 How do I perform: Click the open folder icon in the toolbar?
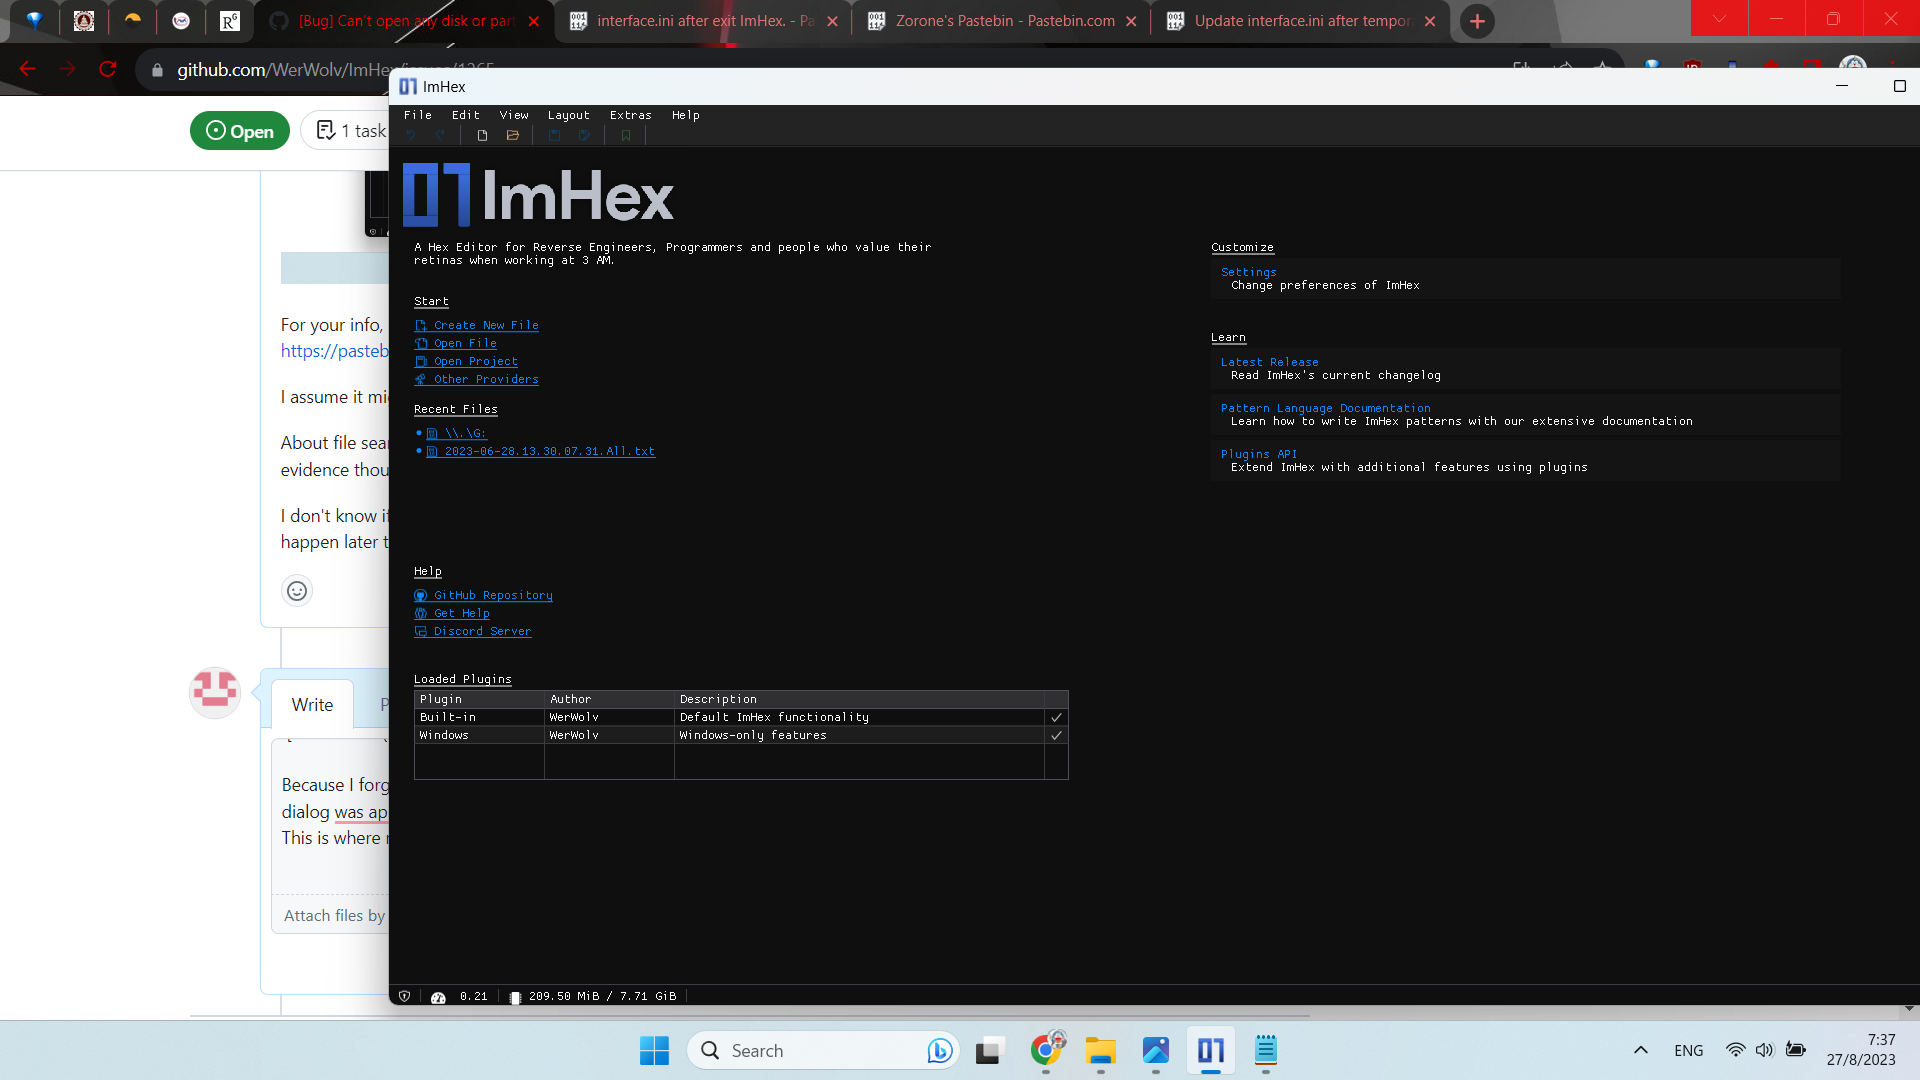tap(512, 135)
